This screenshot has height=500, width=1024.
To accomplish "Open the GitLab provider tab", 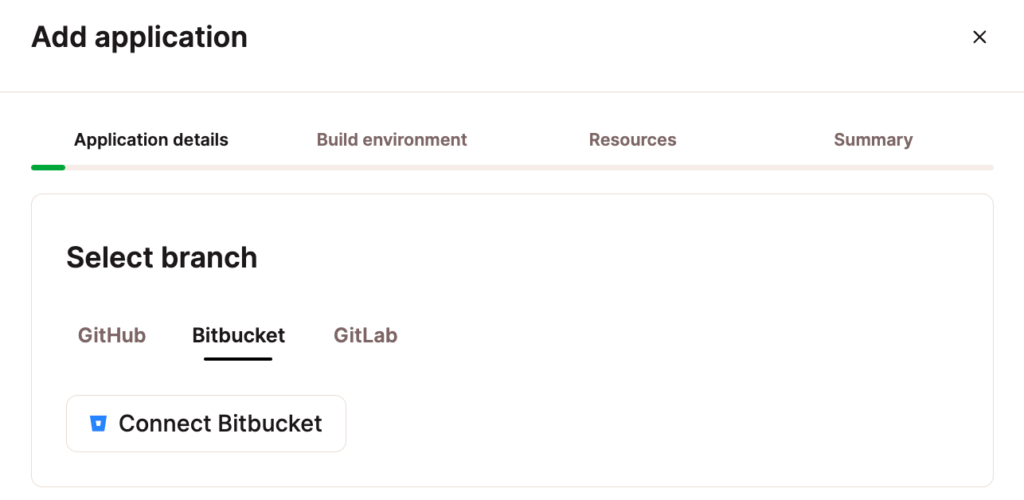I will coord(365,335).
